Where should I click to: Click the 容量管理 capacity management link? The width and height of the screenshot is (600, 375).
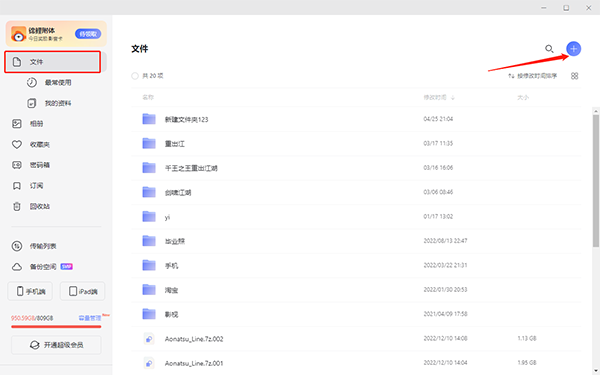click(x=90, y=318)
